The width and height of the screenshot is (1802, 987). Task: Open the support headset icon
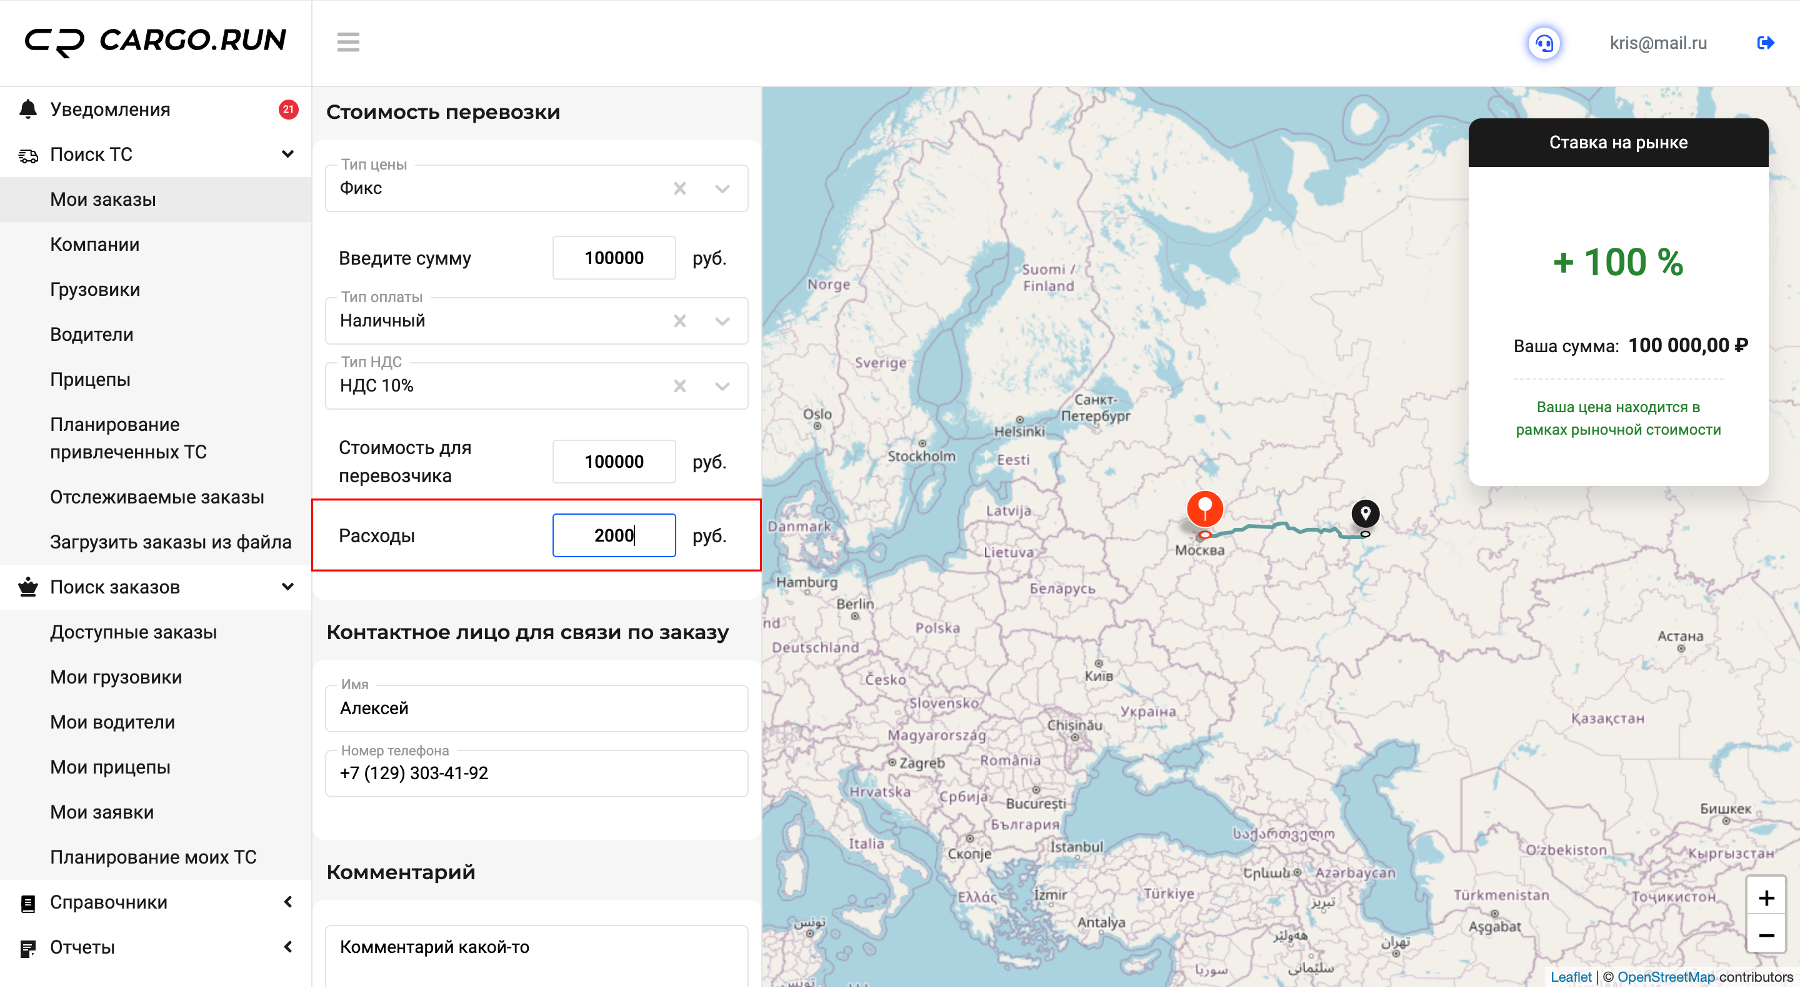click(x=1544, y=43)
